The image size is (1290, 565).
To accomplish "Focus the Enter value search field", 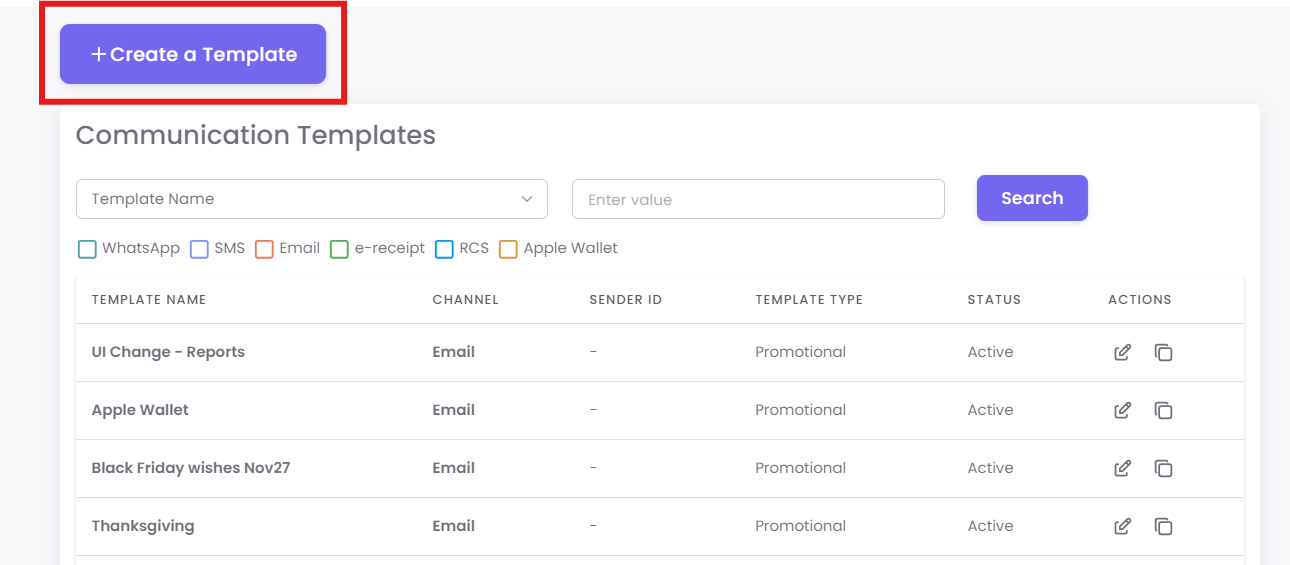I will 757,199.
